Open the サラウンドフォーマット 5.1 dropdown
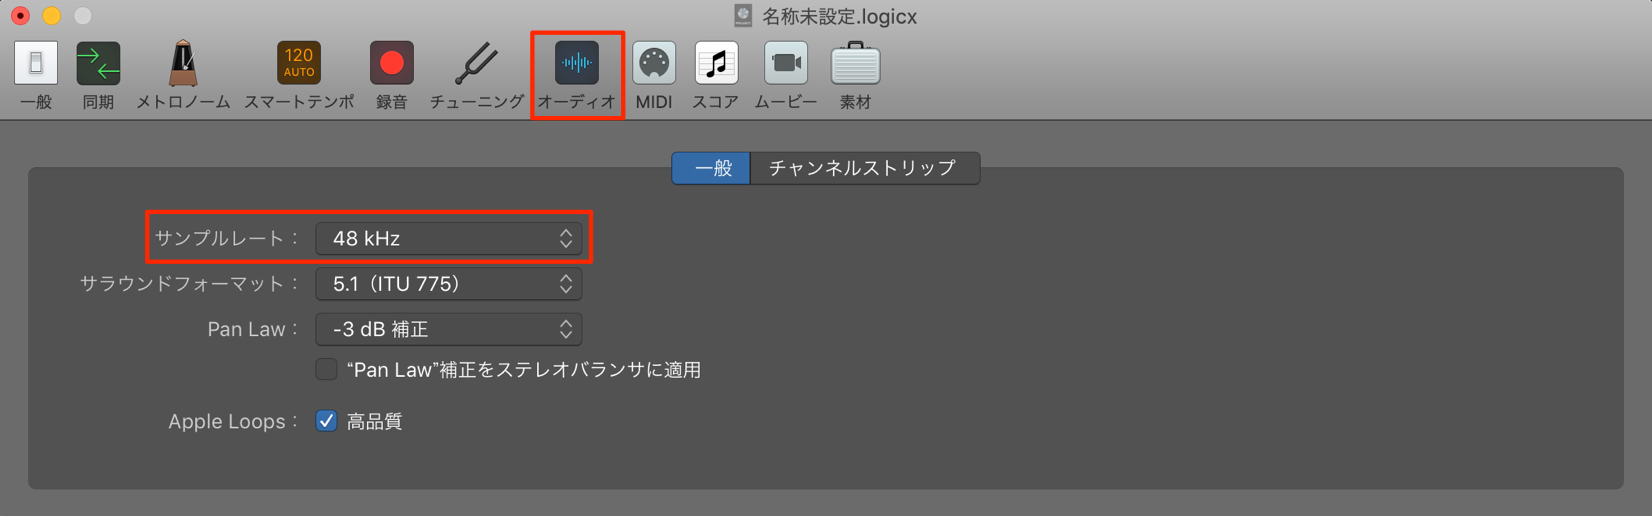The height and width of the screenshot is (516, 1652). coord(449,284)
